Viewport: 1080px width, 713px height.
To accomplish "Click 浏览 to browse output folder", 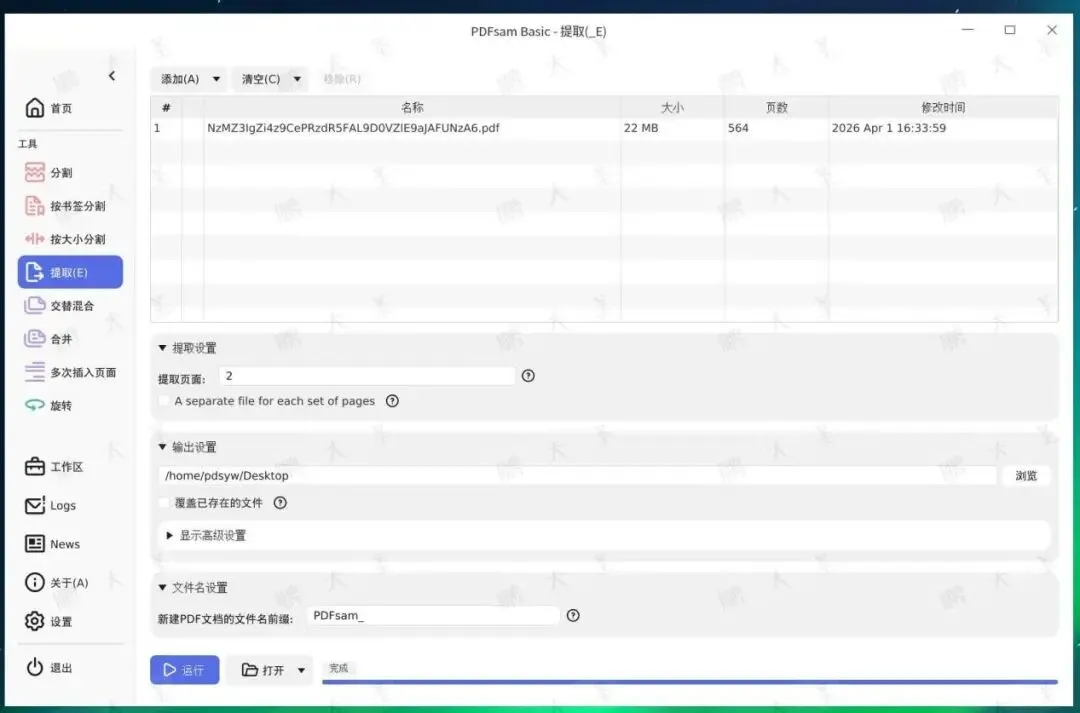I will coord(1026,475).
